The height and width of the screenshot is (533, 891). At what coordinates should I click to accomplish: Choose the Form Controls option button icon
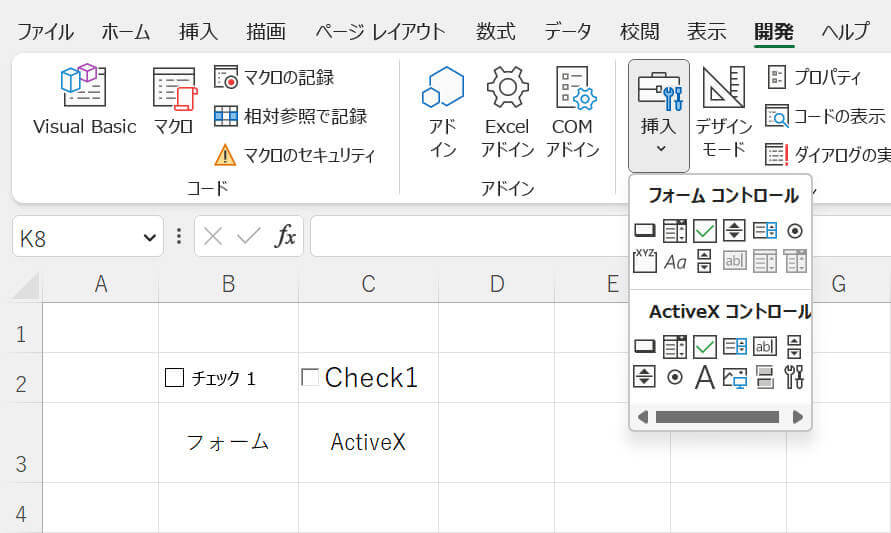(x=795, y=231)
